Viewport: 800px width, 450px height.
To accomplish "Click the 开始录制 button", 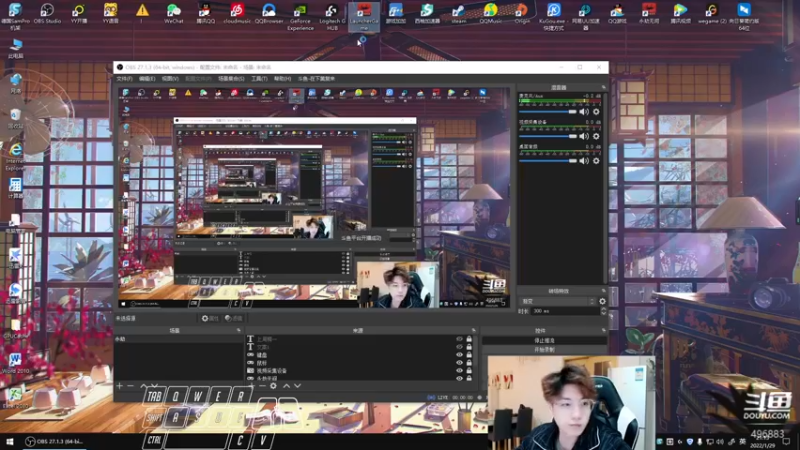I will pos(544,350).
